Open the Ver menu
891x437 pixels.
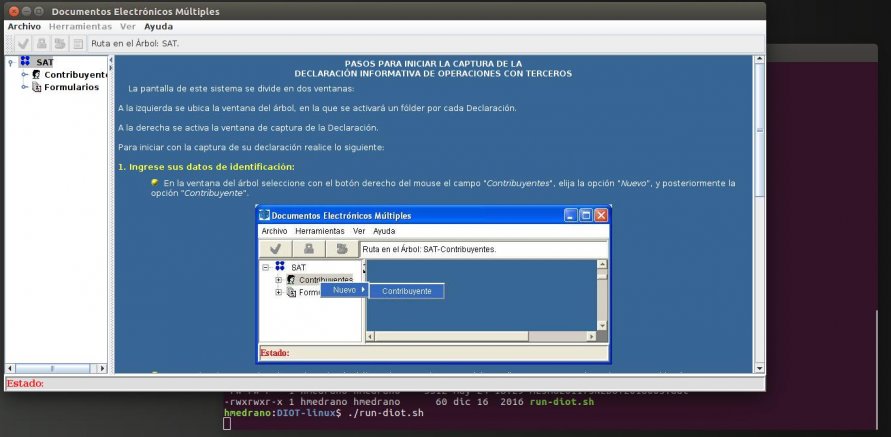[128, 26]
